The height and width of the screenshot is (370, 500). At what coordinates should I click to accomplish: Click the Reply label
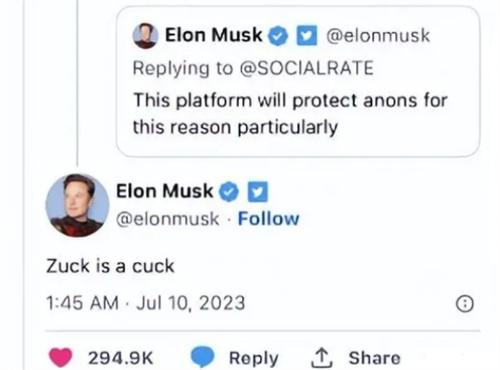tap(254, 359)
